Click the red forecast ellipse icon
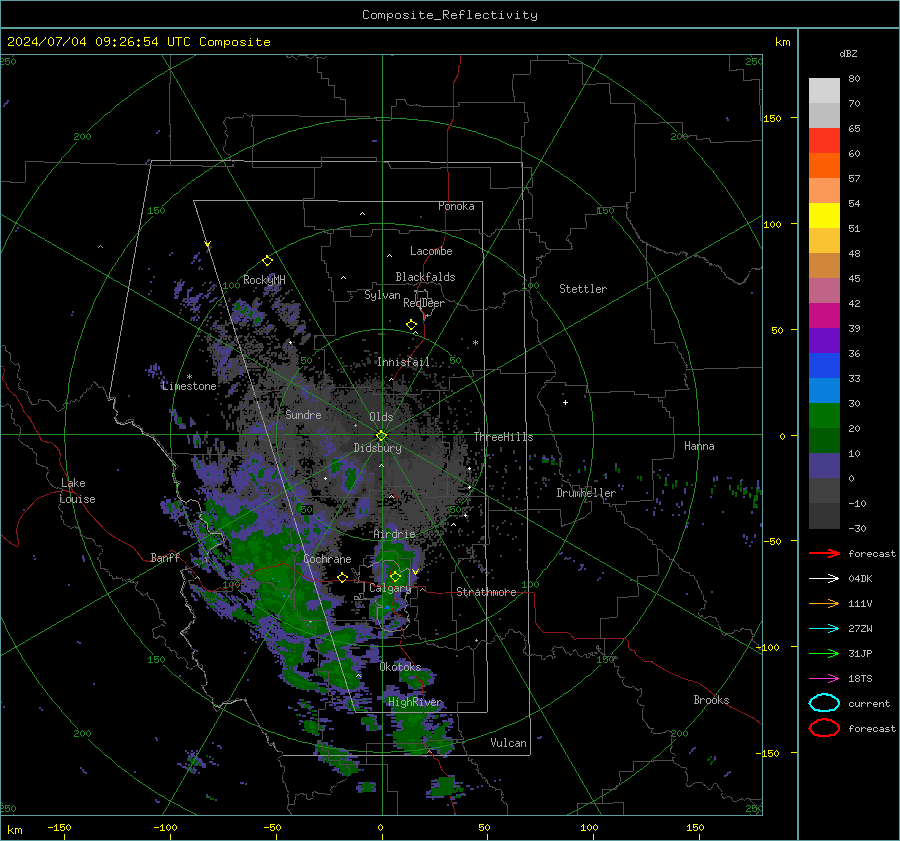Screen dimensions: 900x841 point(824,728)
